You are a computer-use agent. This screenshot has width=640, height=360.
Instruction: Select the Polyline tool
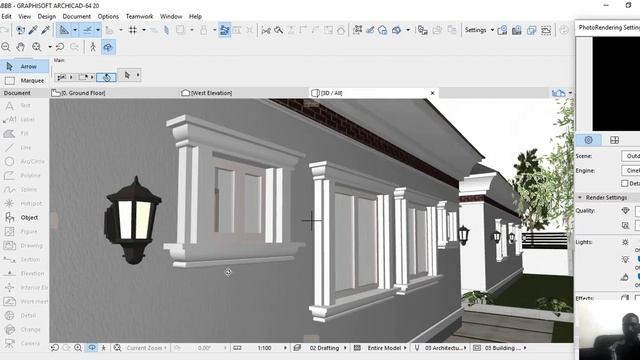pyautogui.click(x=24, y=176)
